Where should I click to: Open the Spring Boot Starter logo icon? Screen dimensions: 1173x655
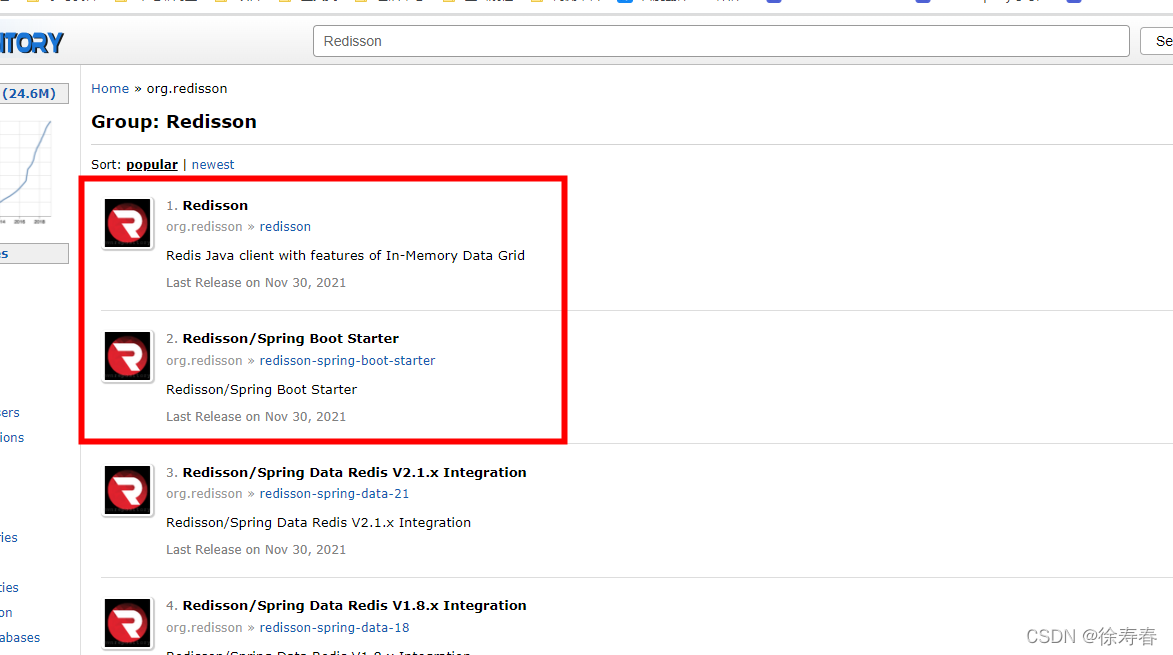pos(127,357)
